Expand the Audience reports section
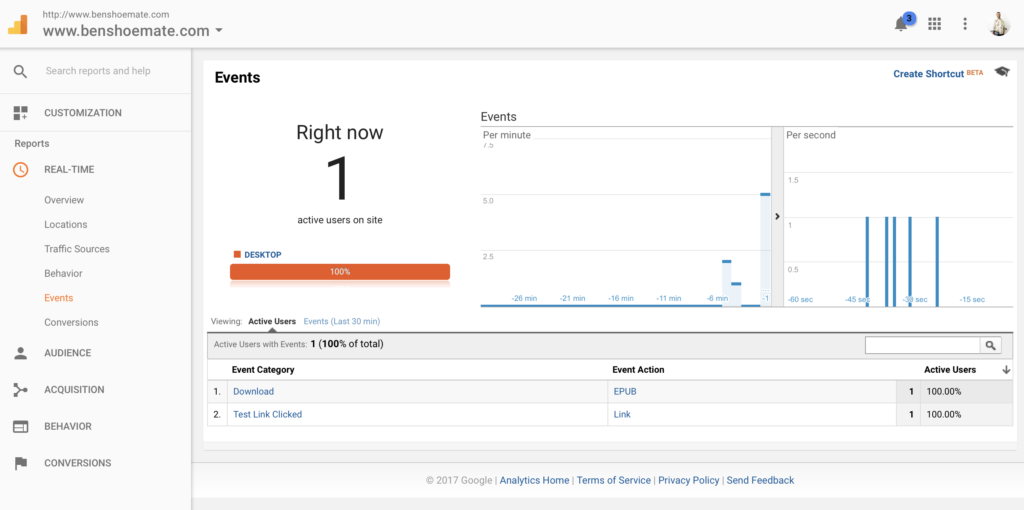Screen dimensions: 1024x510 (x=67, y=353)
